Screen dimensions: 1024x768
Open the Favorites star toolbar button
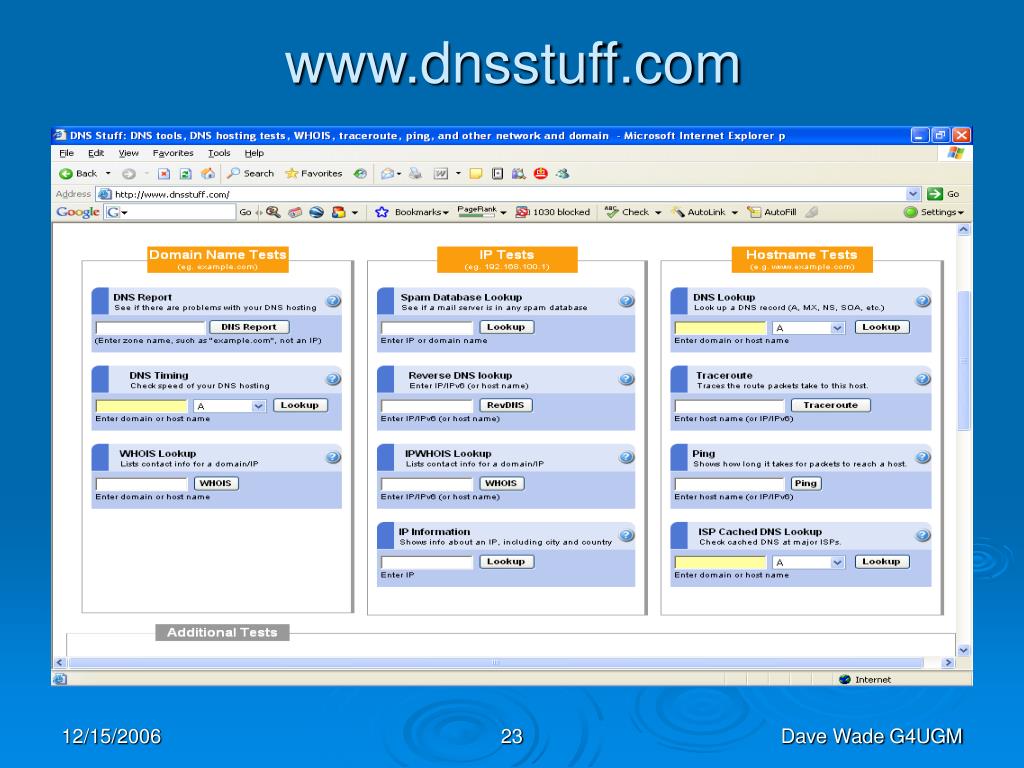[x=313, y=174]
